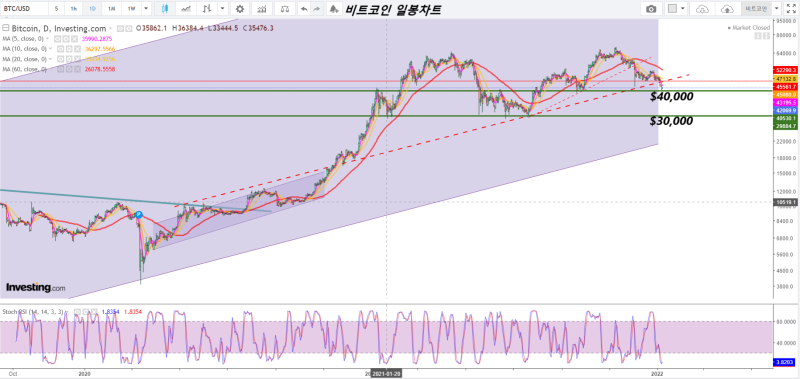Open the chart style dropdown arrow
The image size is (800, 379).
(221, 9)
